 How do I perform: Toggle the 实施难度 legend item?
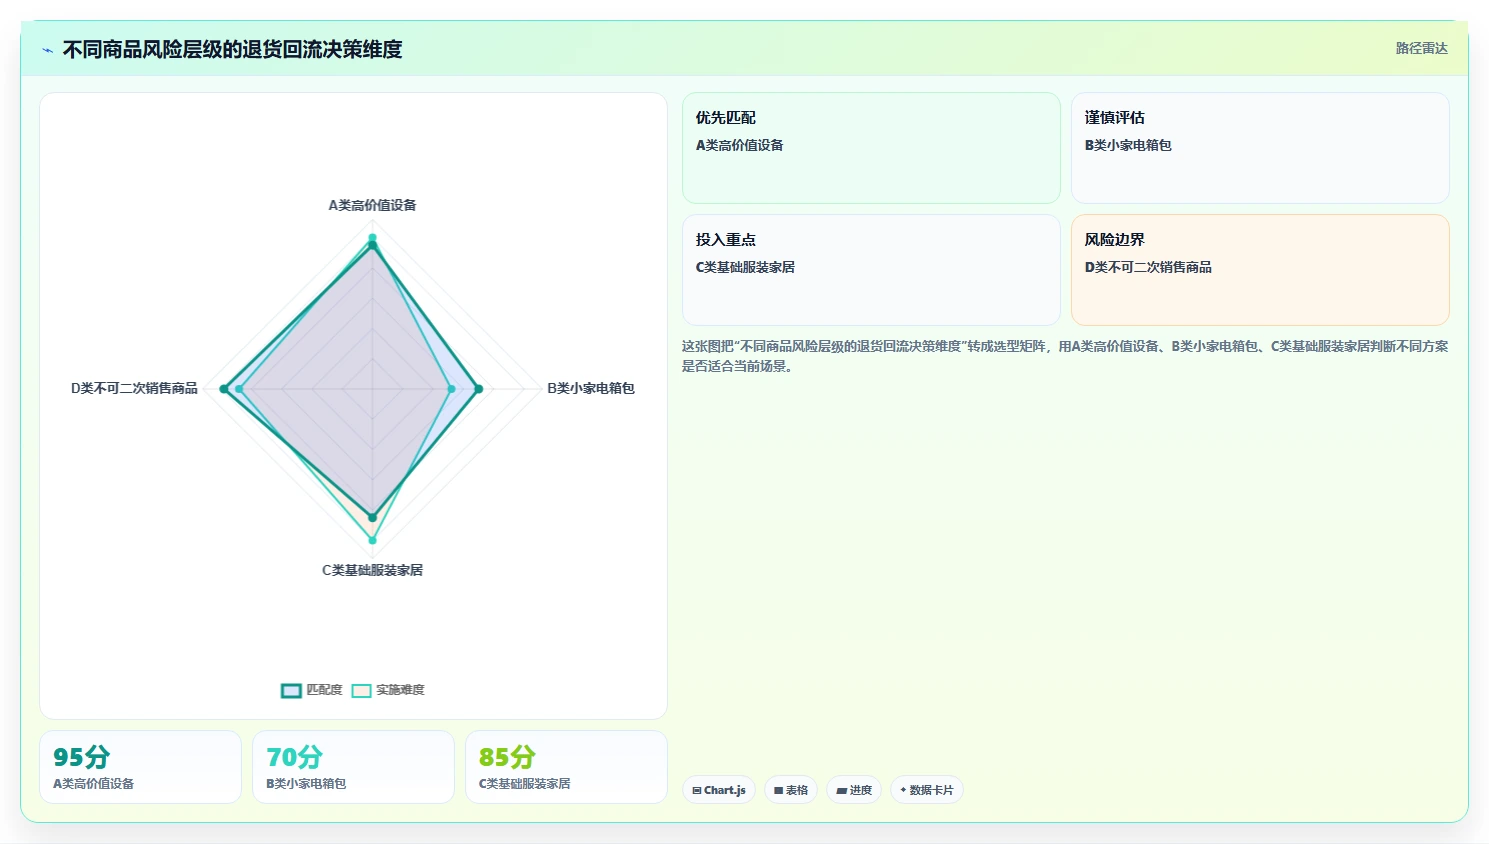click(x=388, y=690)
